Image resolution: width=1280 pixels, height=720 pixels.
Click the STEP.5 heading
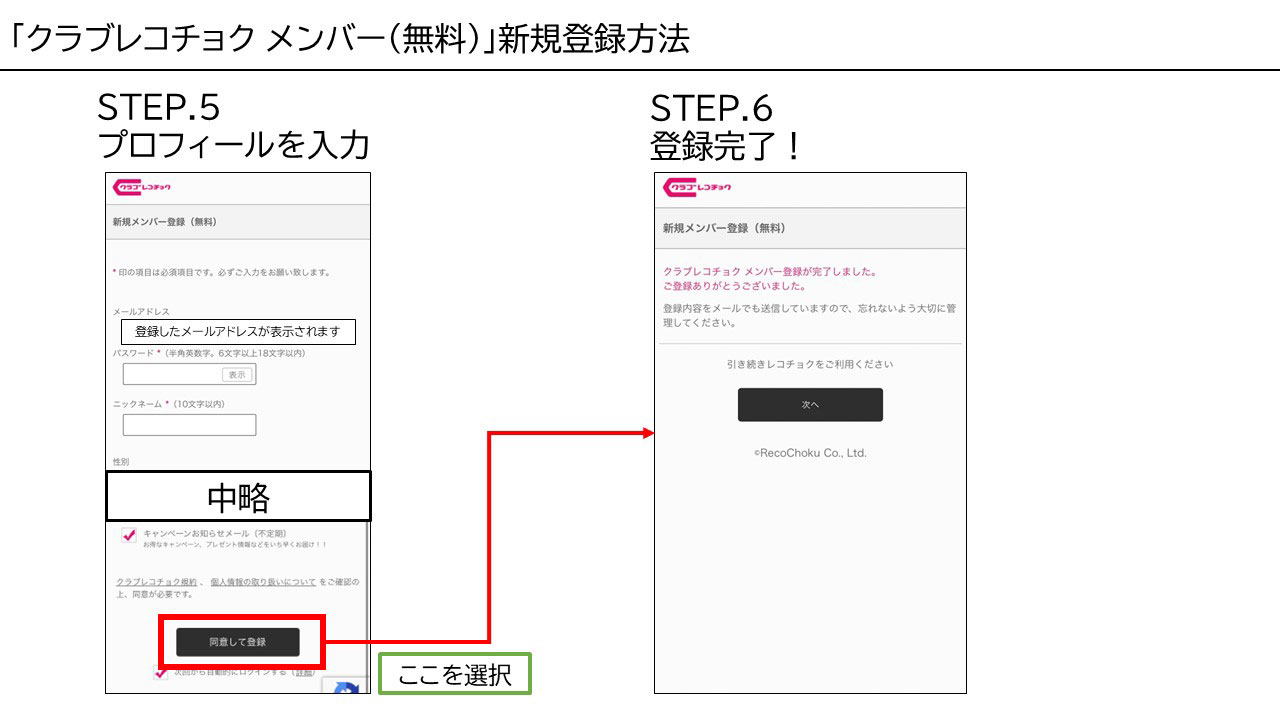158,108
